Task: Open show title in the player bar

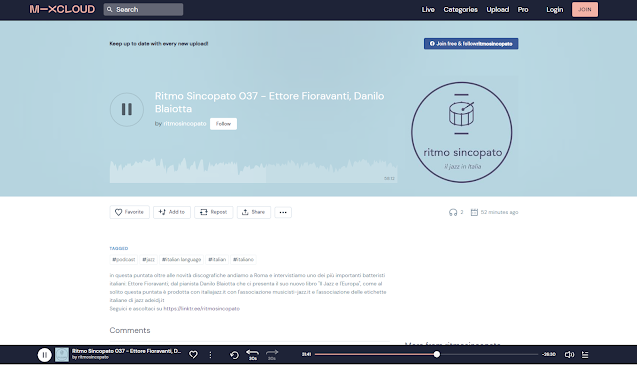Action: [x=126, y=351]
